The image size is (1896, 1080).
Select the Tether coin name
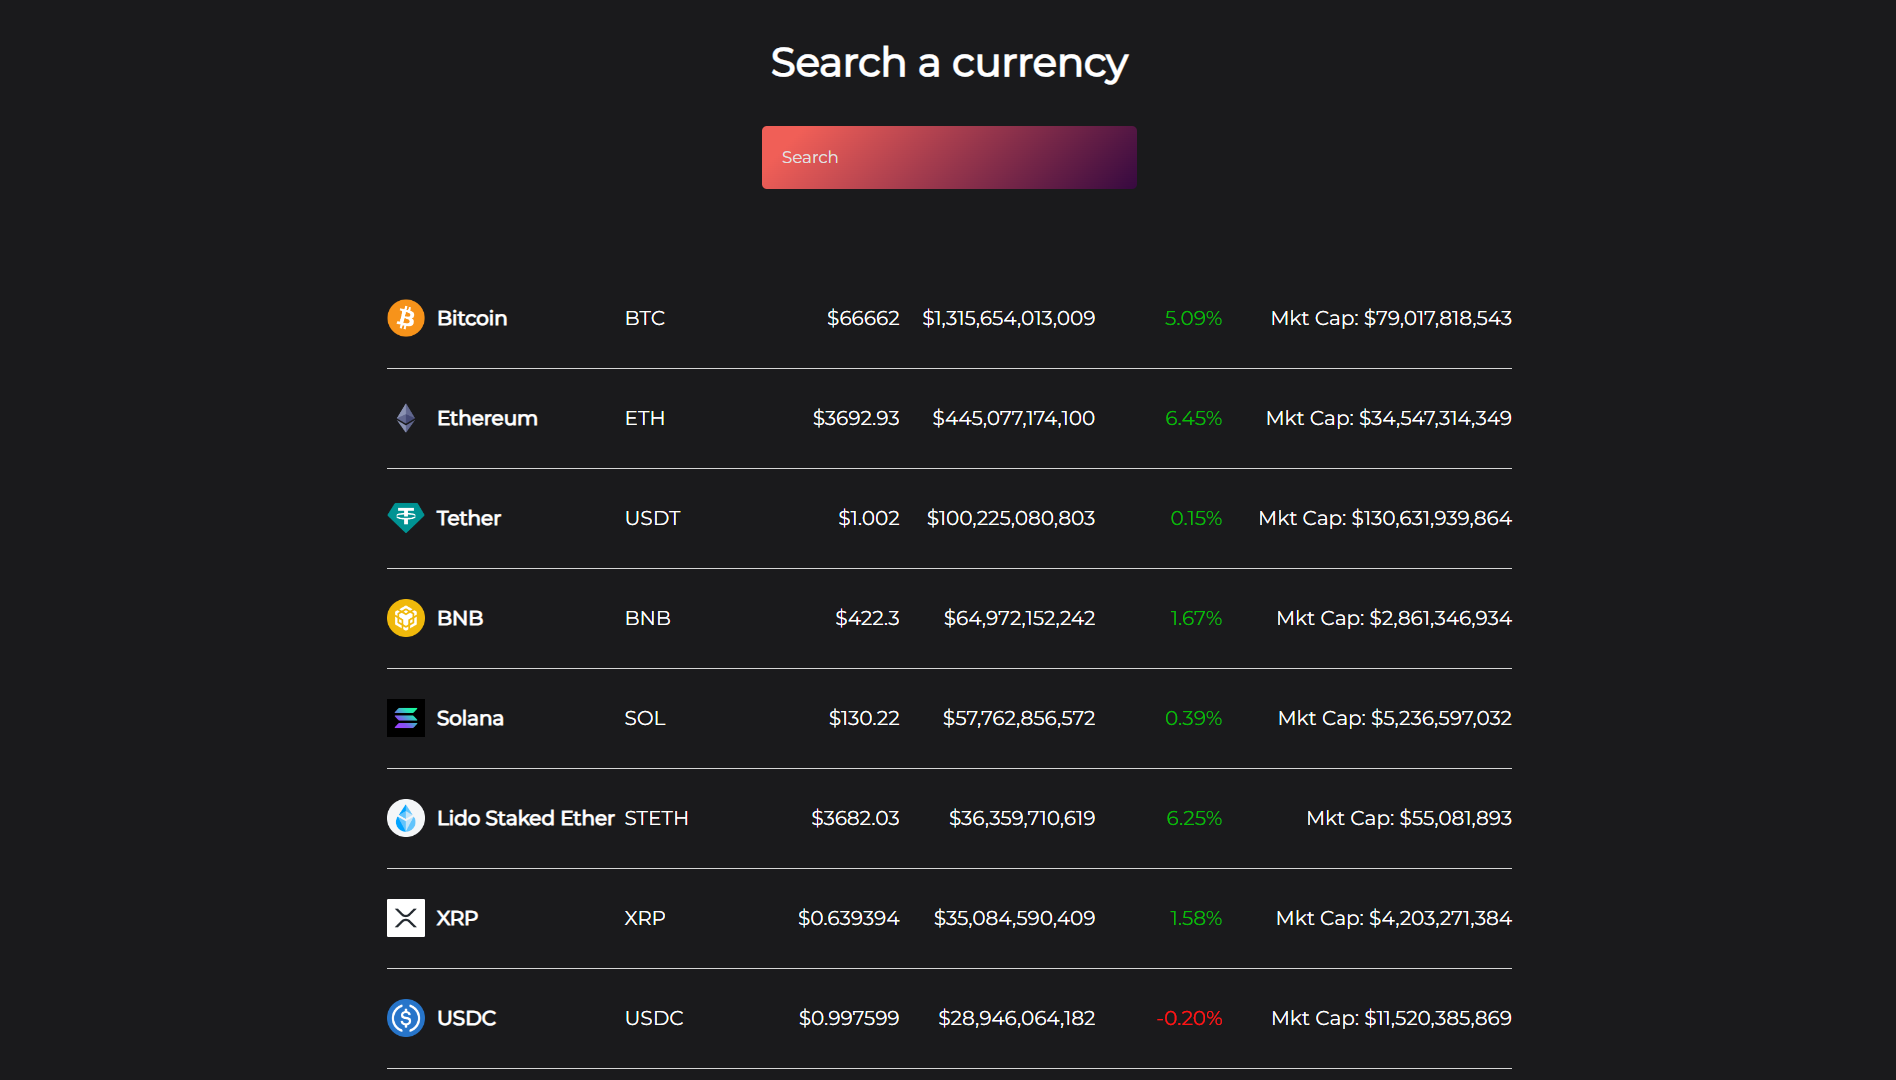tap(469, 518)
